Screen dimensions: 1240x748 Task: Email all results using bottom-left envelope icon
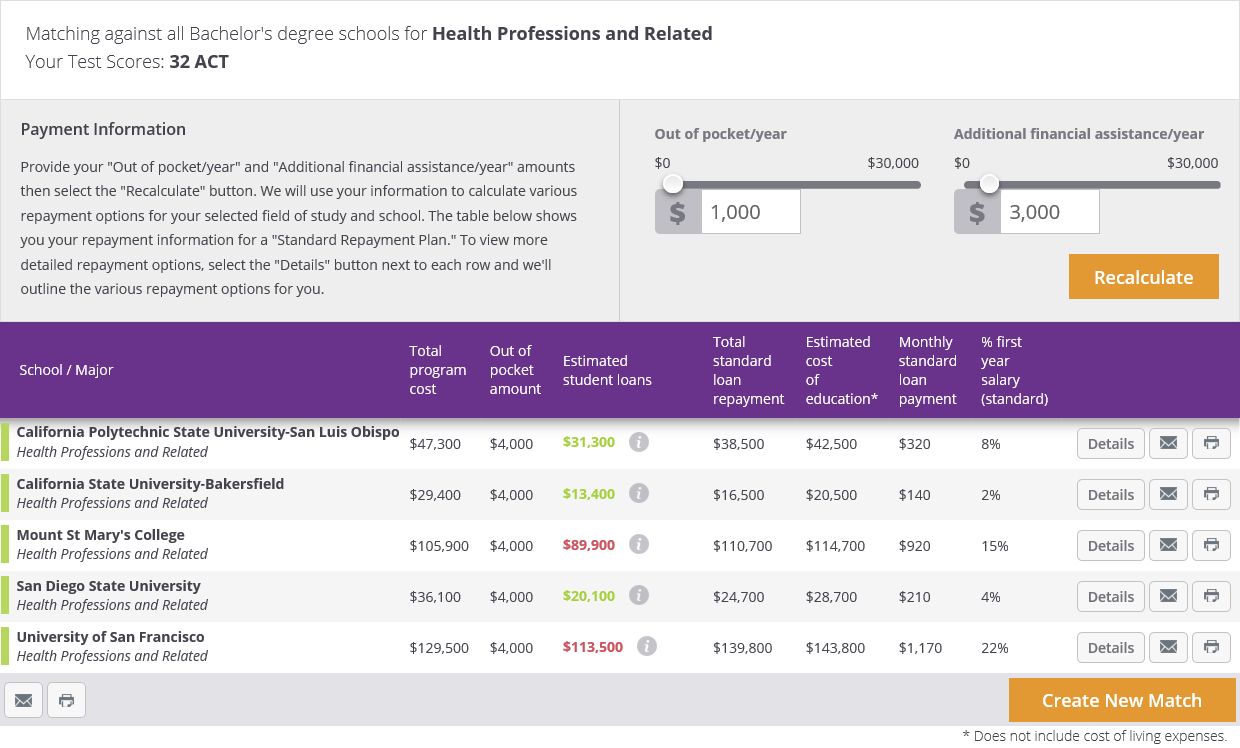pyautogui.click(x=23, y=700)
